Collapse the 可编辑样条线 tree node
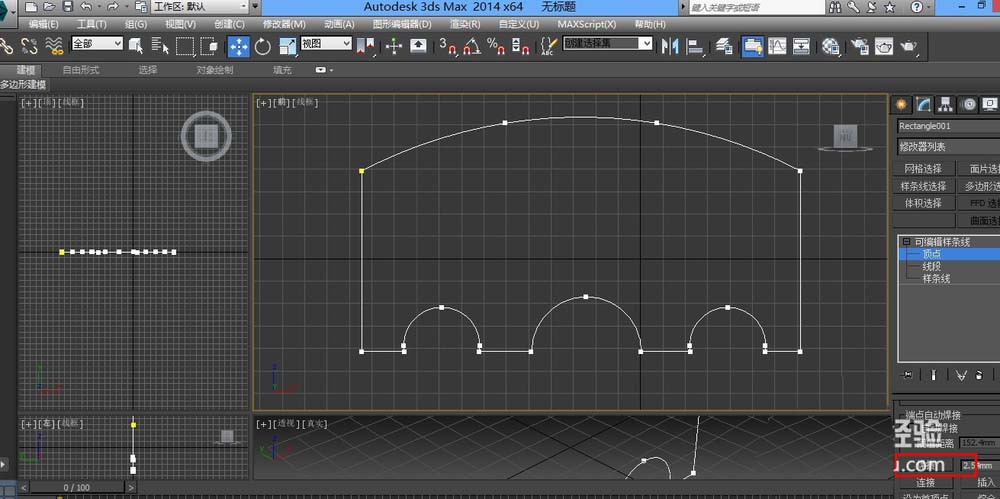 click(906, 242)
